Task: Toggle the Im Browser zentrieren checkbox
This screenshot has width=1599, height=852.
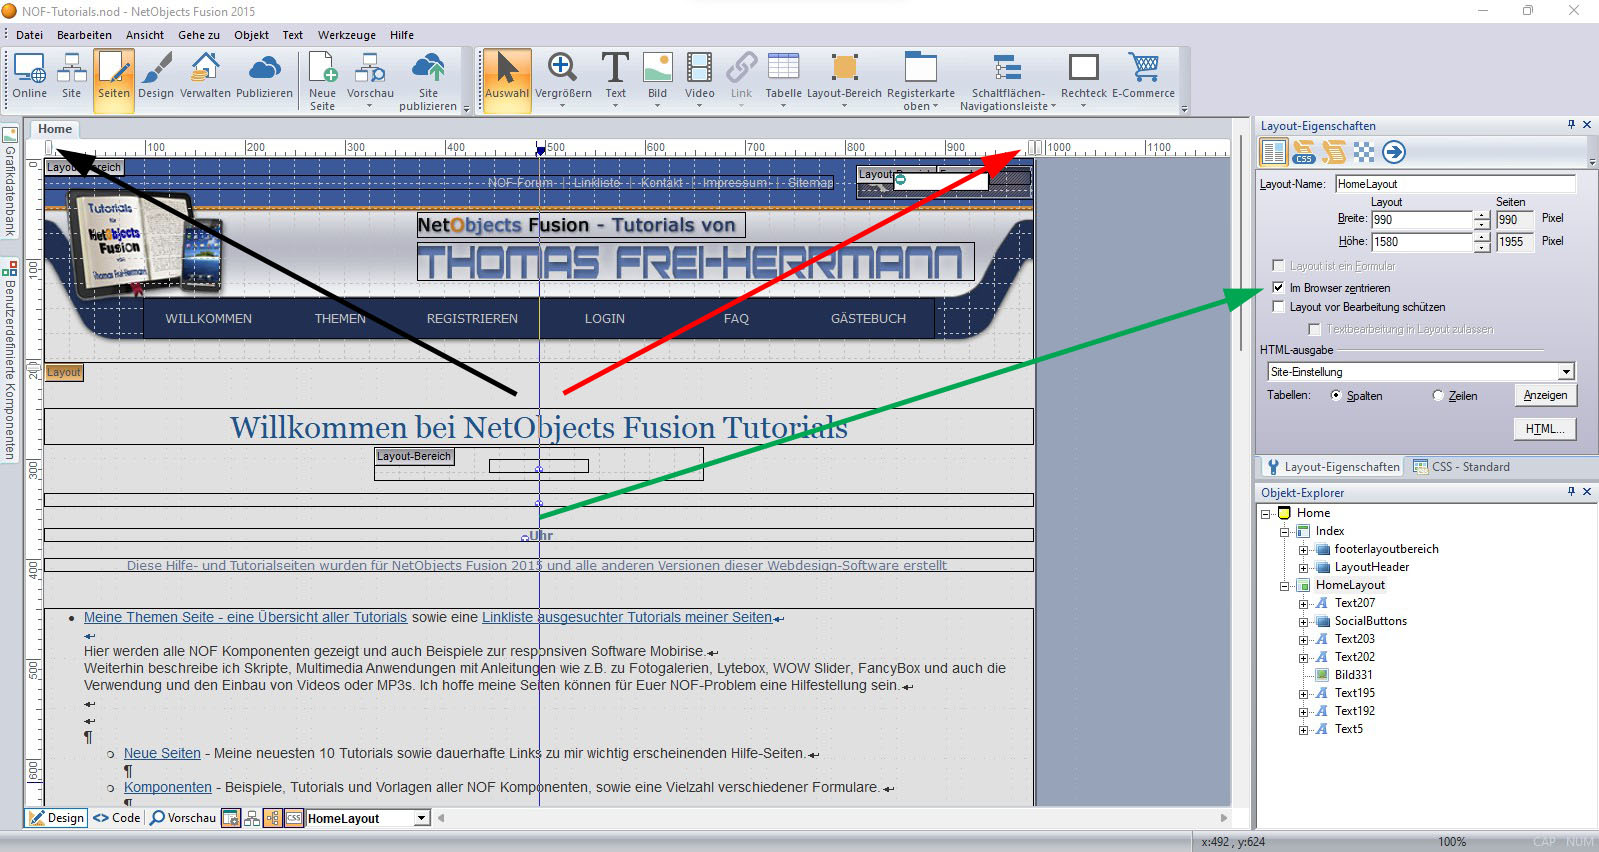Action: click(x=1278, y=287)
